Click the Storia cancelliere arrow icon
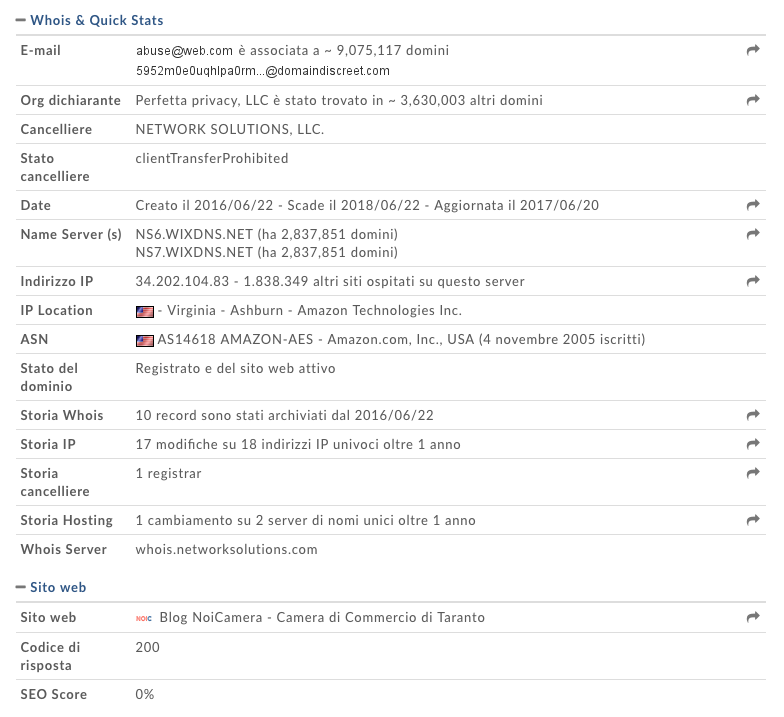The image size is (784, 717). click(x=753, y=473)
